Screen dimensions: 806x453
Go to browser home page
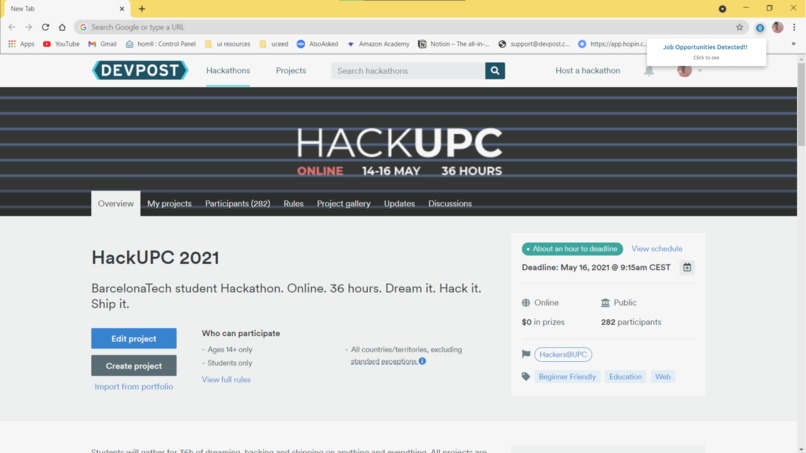point(62,27)
